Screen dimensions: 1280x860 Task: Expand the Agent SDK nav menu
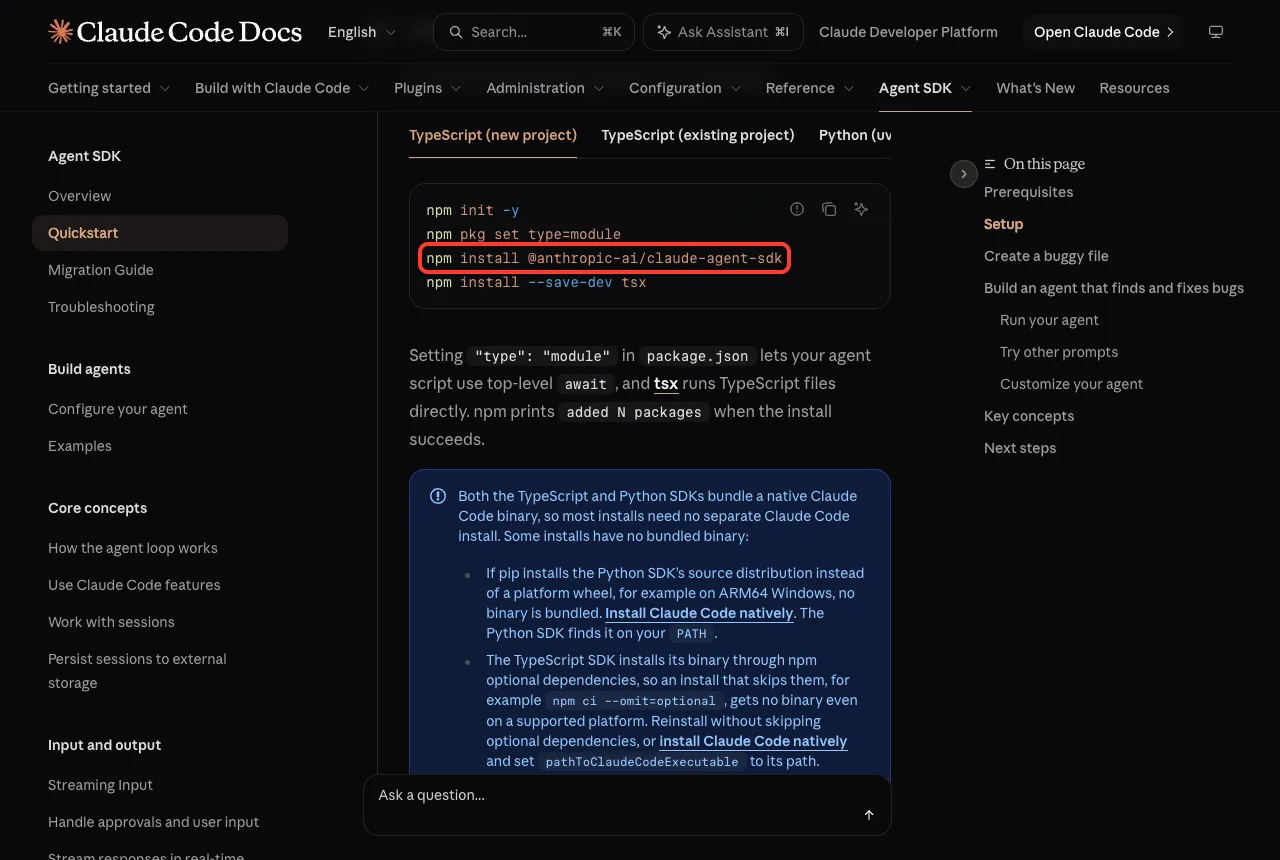[x=925, y=88]
